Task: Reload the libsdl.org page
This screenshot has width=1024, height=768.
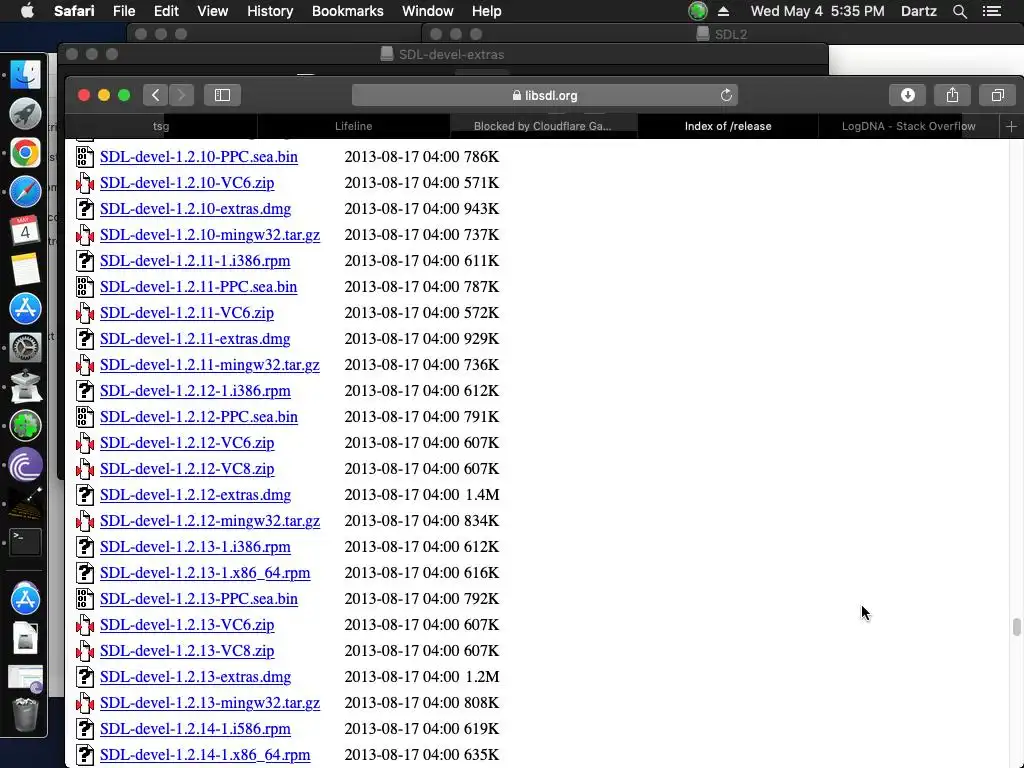Action: [x=726, y=95]
